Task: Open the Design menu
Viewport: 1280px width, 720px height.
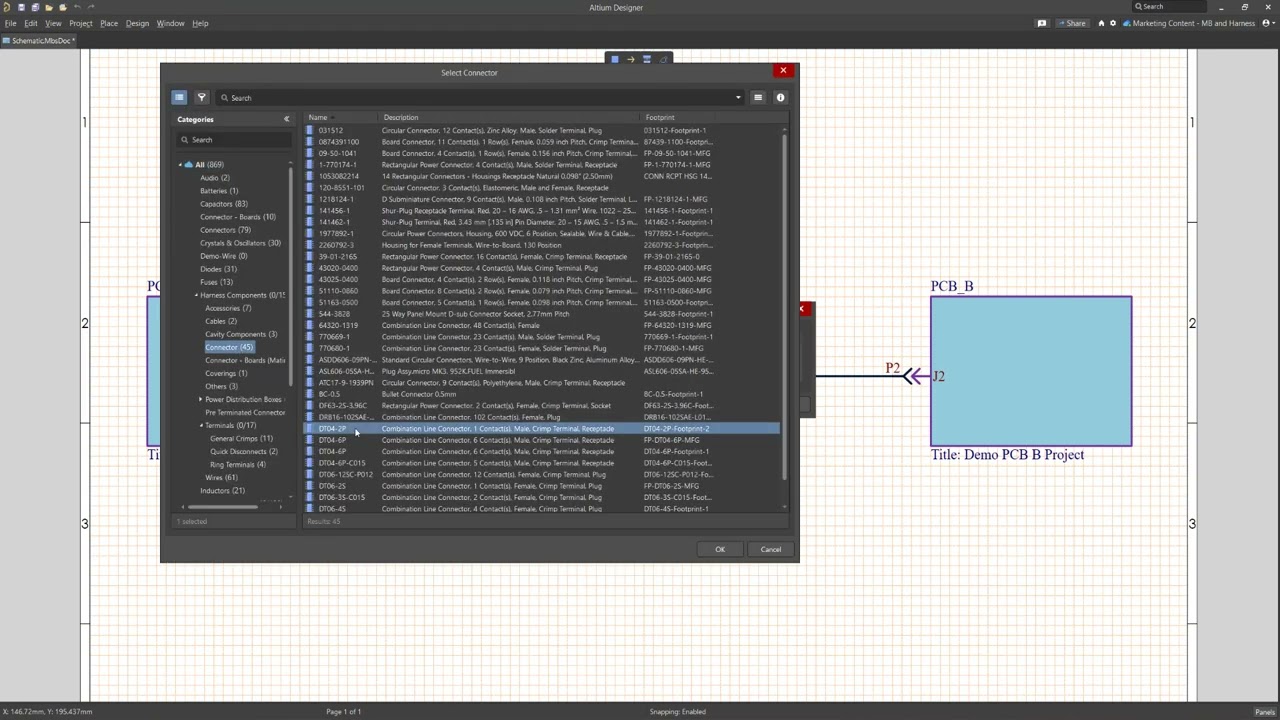Action: 137,23
